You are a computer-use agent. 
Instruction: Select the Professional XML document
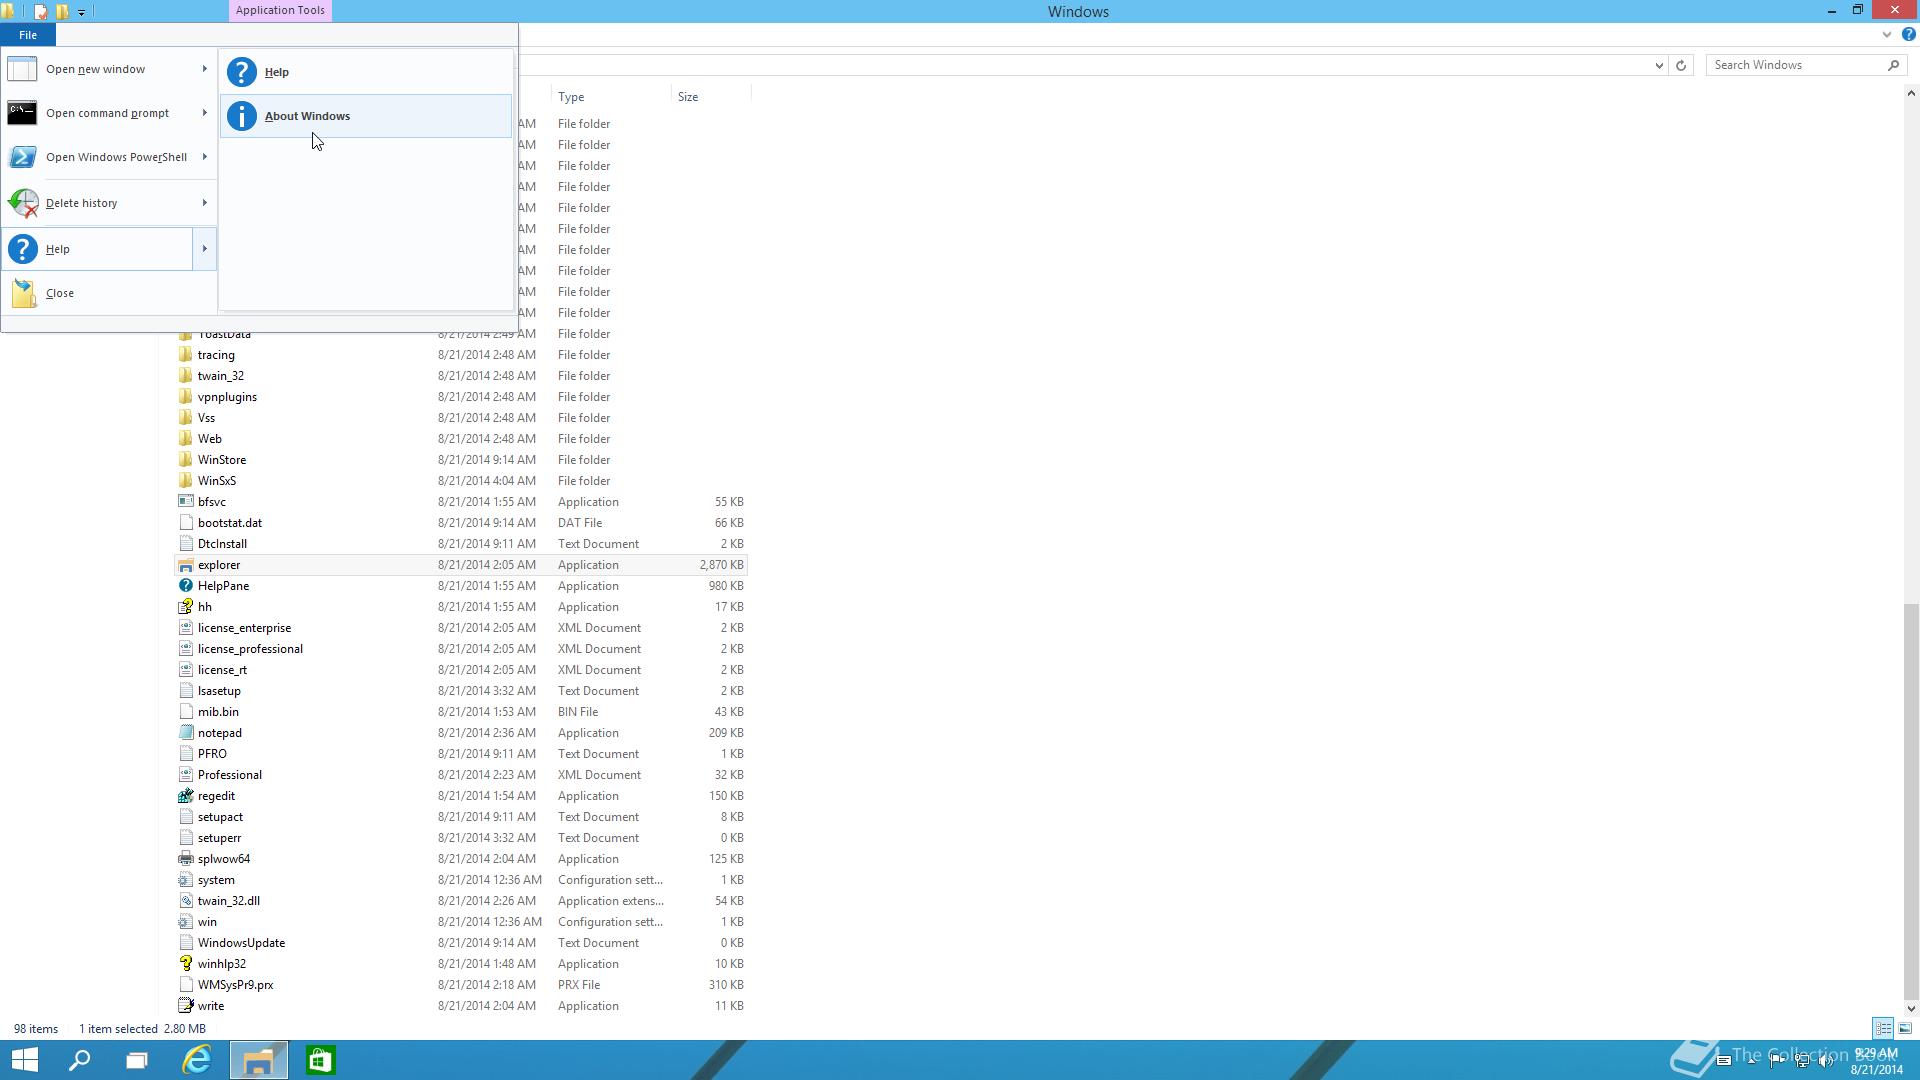point(230,775)
